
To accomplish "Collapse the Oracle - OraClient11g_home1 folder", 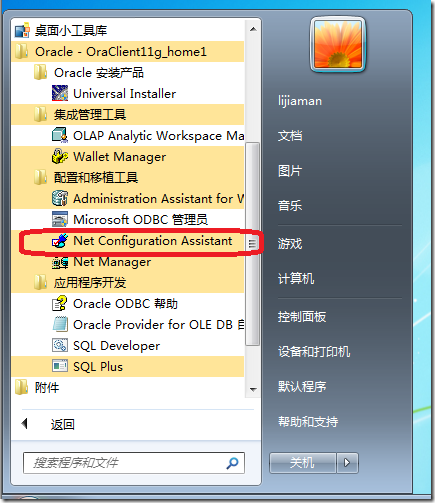I will point(127,52).
